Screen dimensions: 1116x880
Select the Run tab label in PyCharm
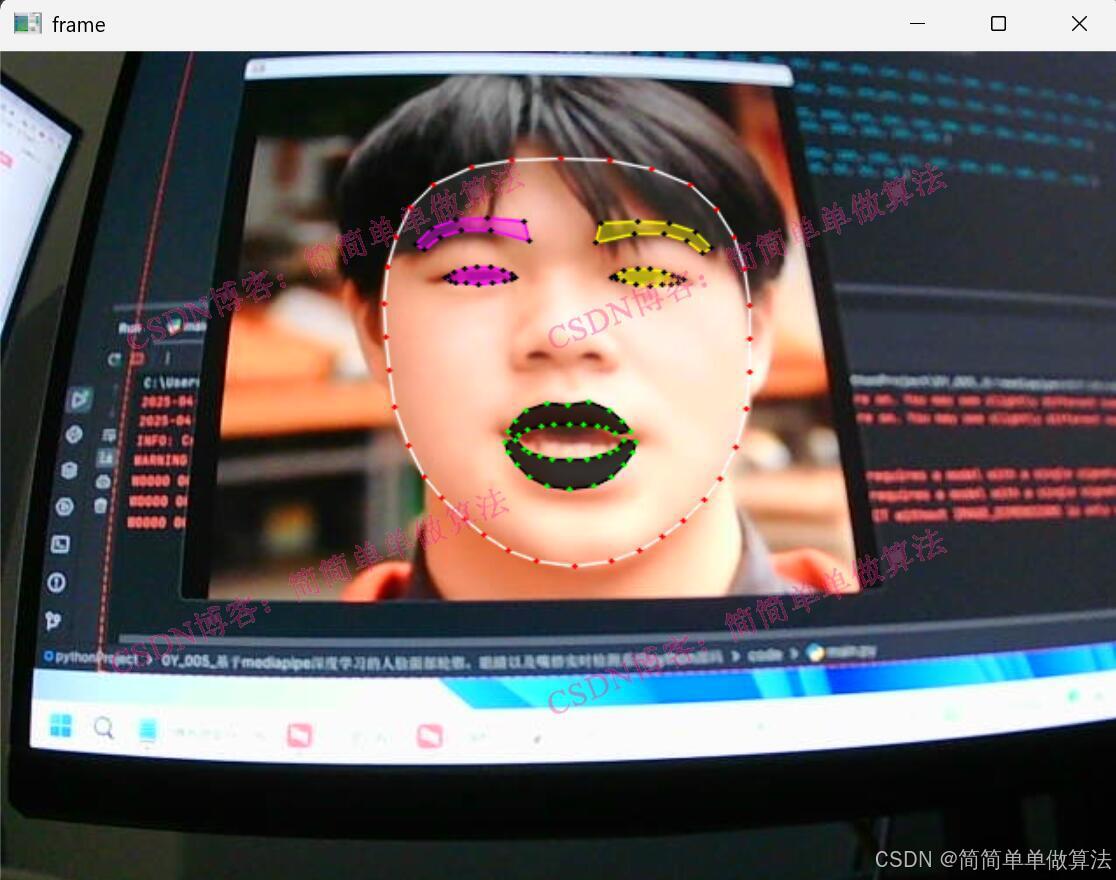[x=130, y=328]
